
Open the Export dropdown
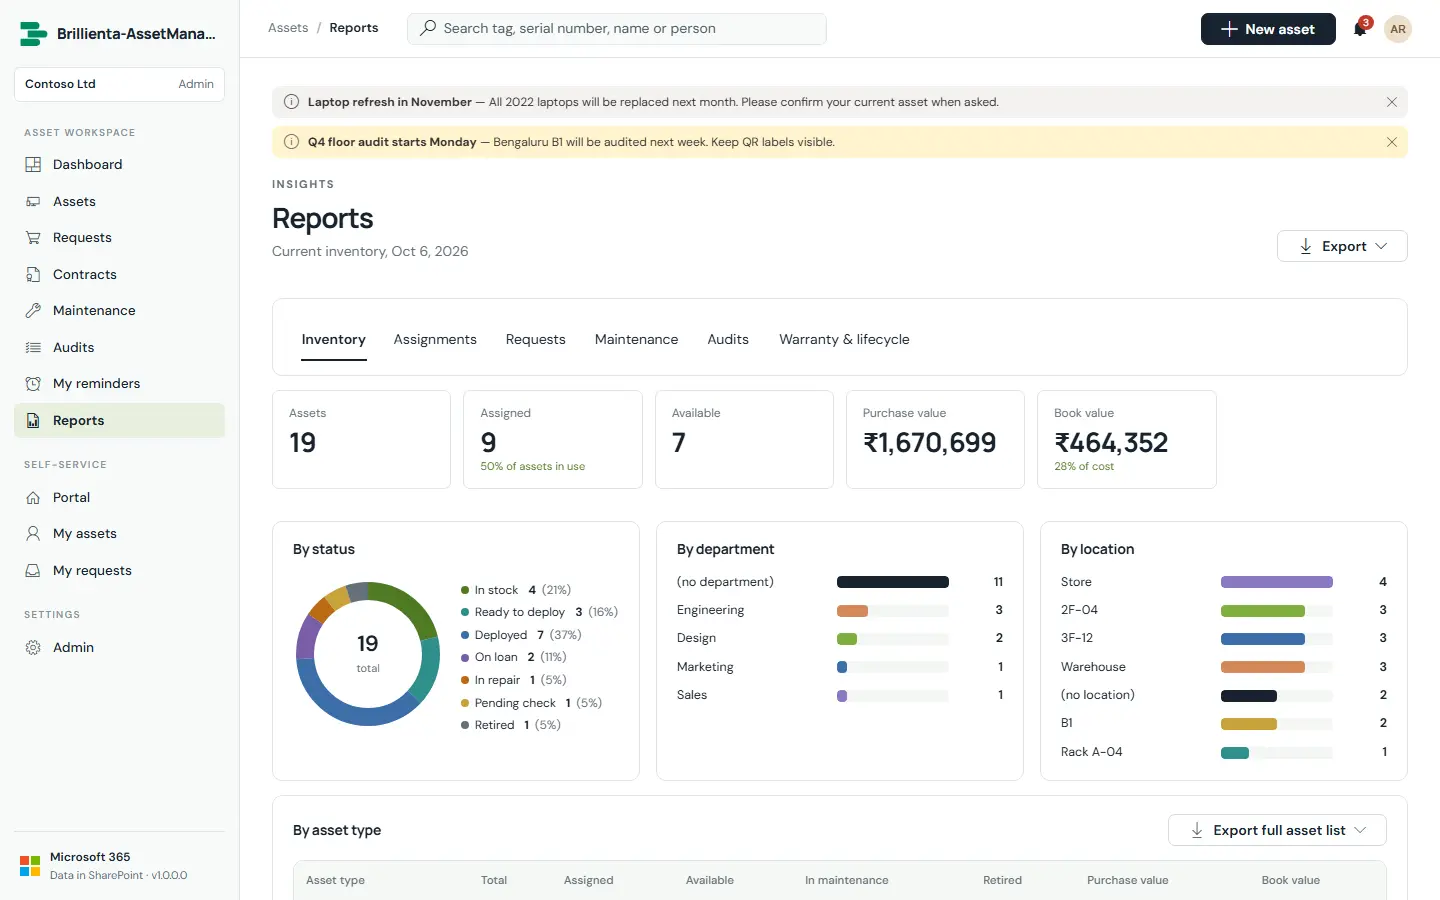coord(1342,246)
